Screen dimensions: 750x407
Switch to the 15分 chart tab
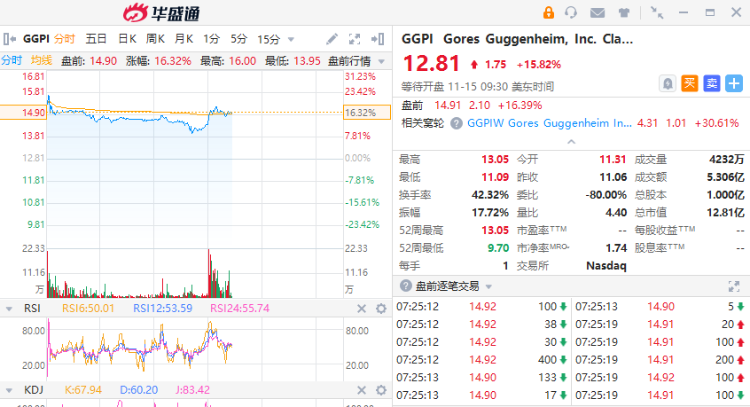coord(268,39)
